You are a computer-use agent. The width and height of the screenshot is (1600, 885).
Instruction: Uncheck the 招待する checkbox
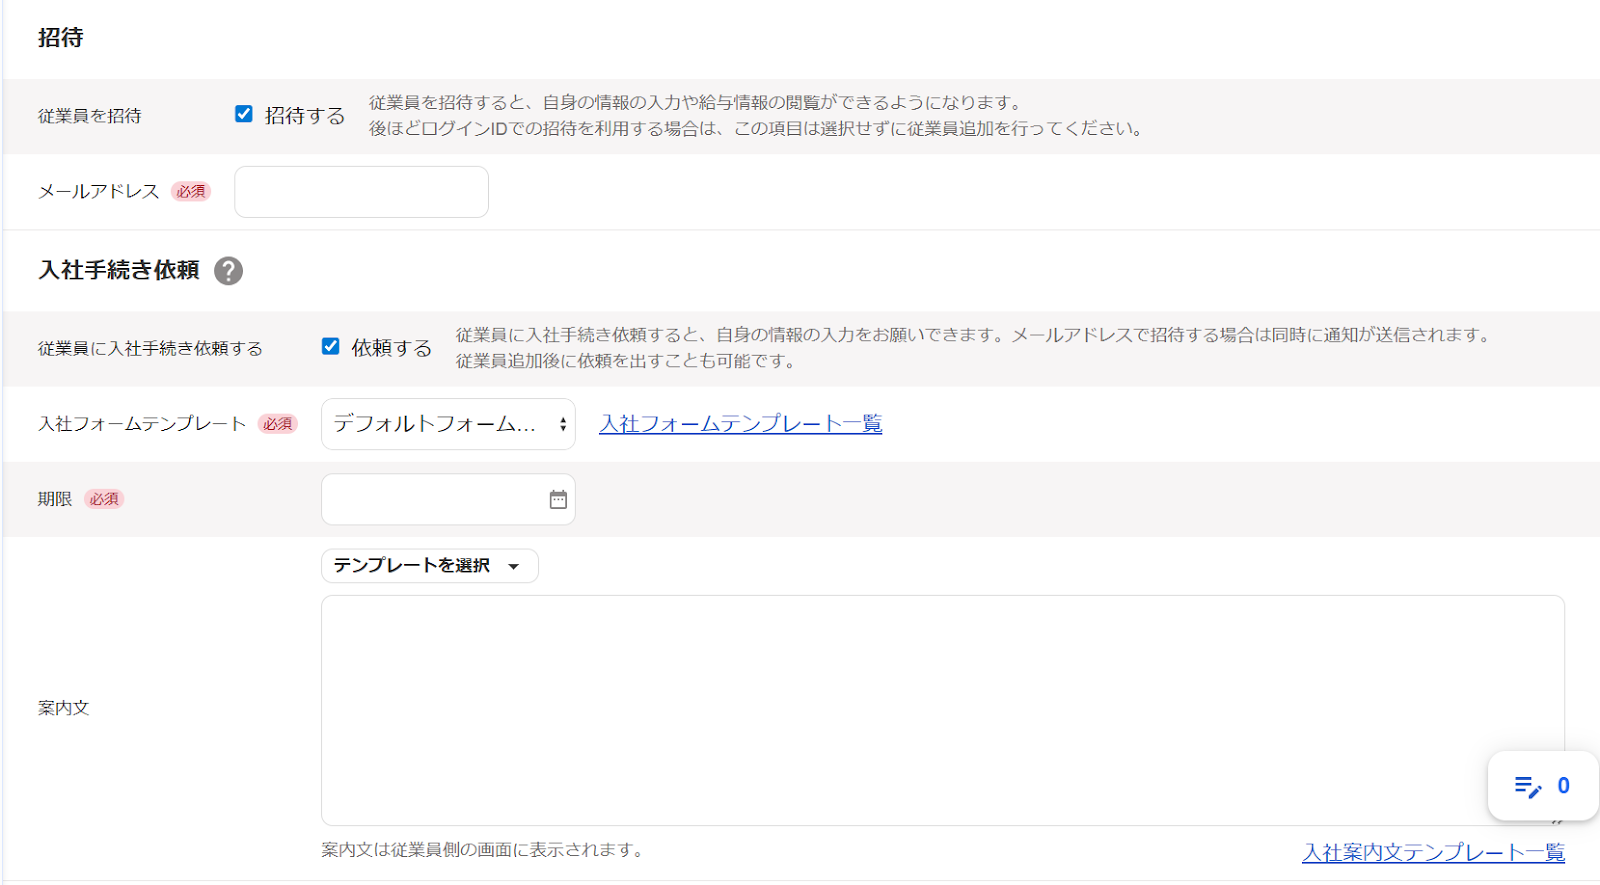tap(244, 114)
